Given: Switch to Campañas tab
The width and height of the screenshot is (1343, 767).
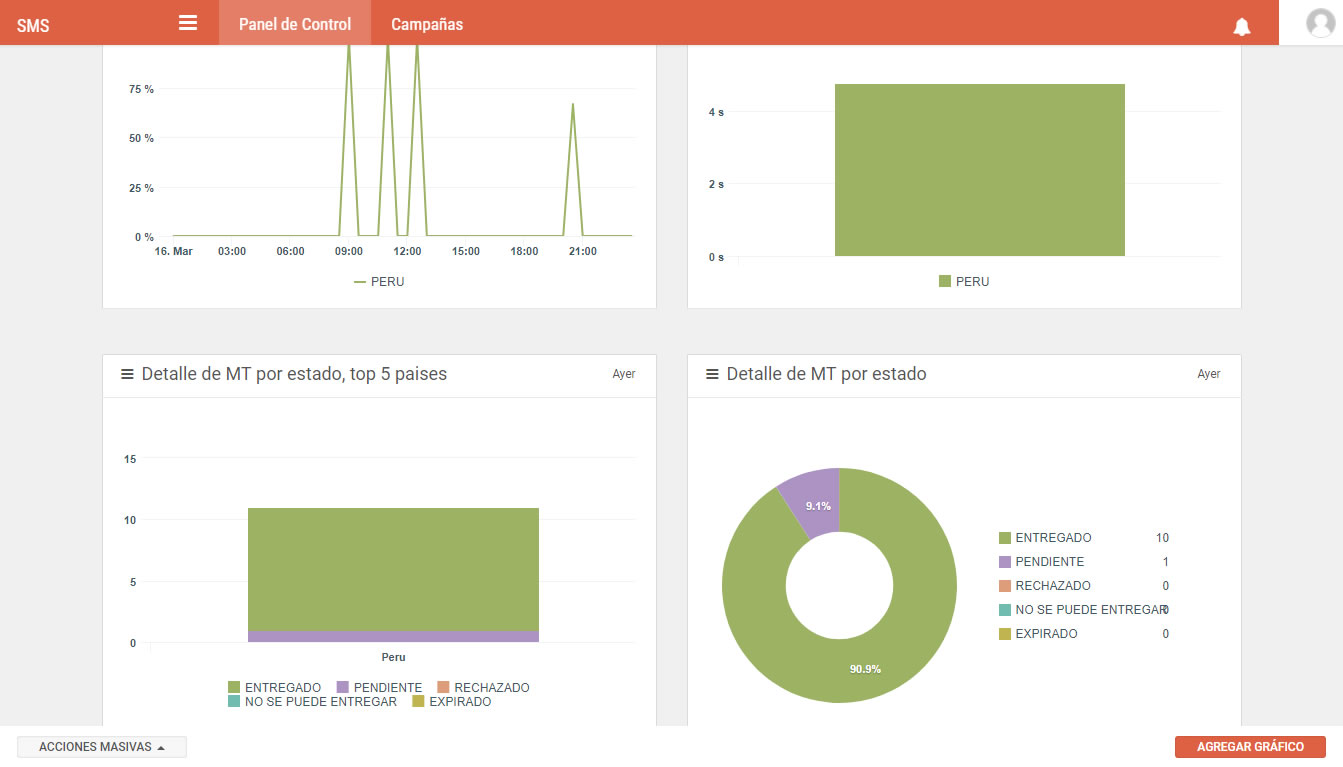Looking at the screenshot, I should point(427,23).
